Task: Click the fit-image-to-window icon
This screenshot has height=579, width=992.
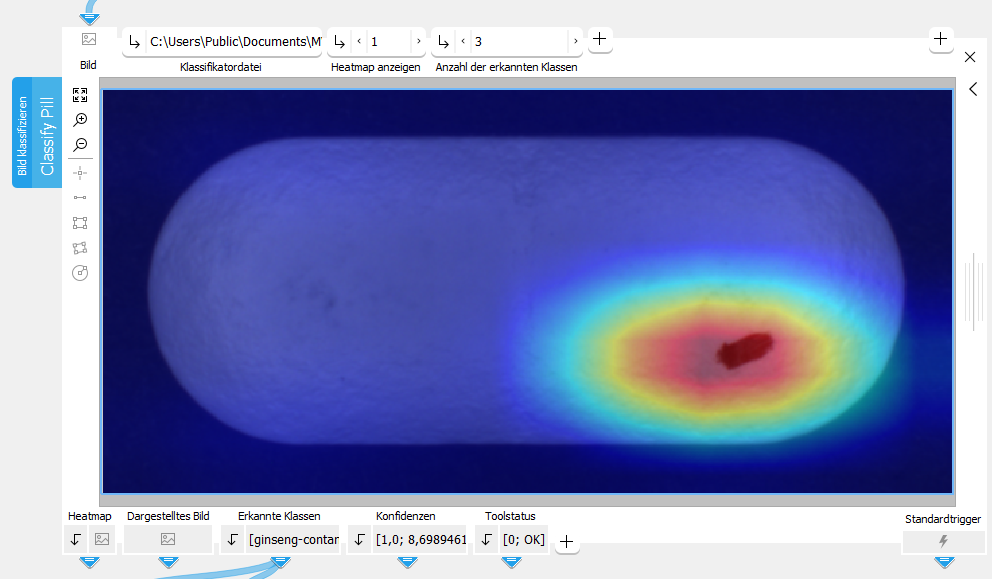Action: click(80, 95)
